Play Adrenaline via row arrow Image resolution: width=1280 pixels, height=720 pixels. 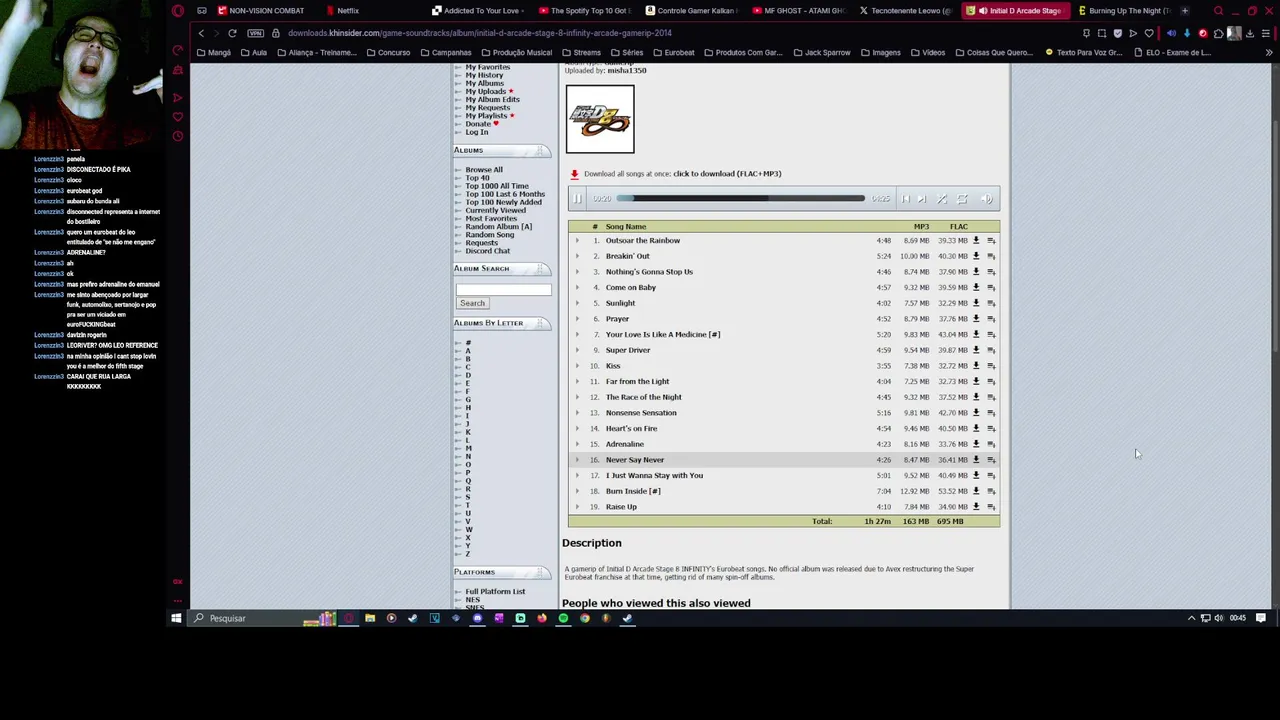[577, 444]
